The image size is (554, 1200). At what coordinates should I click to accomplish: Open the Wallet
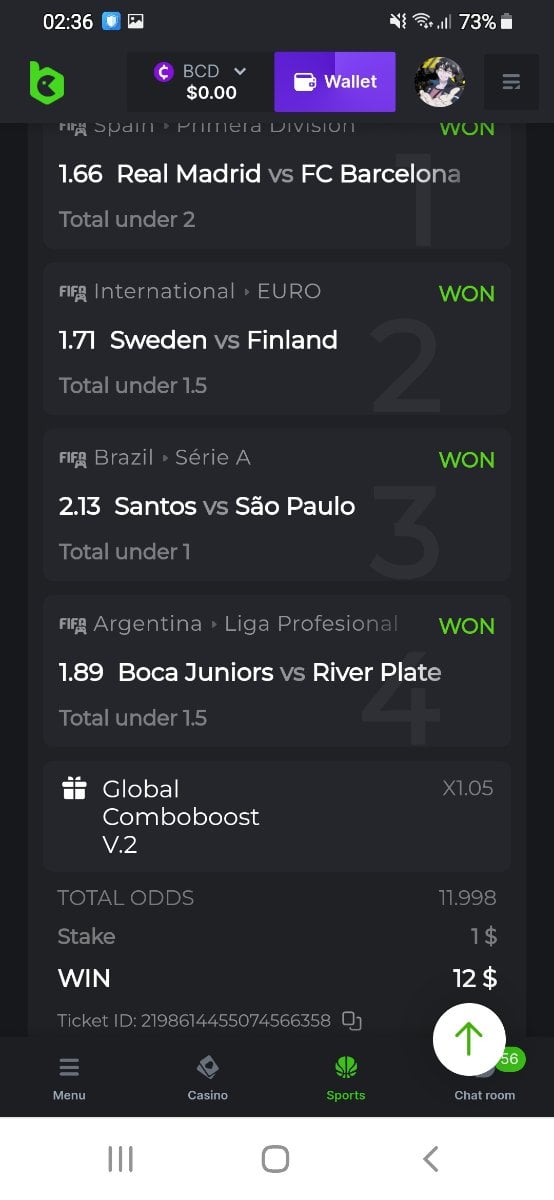[335, 82]
